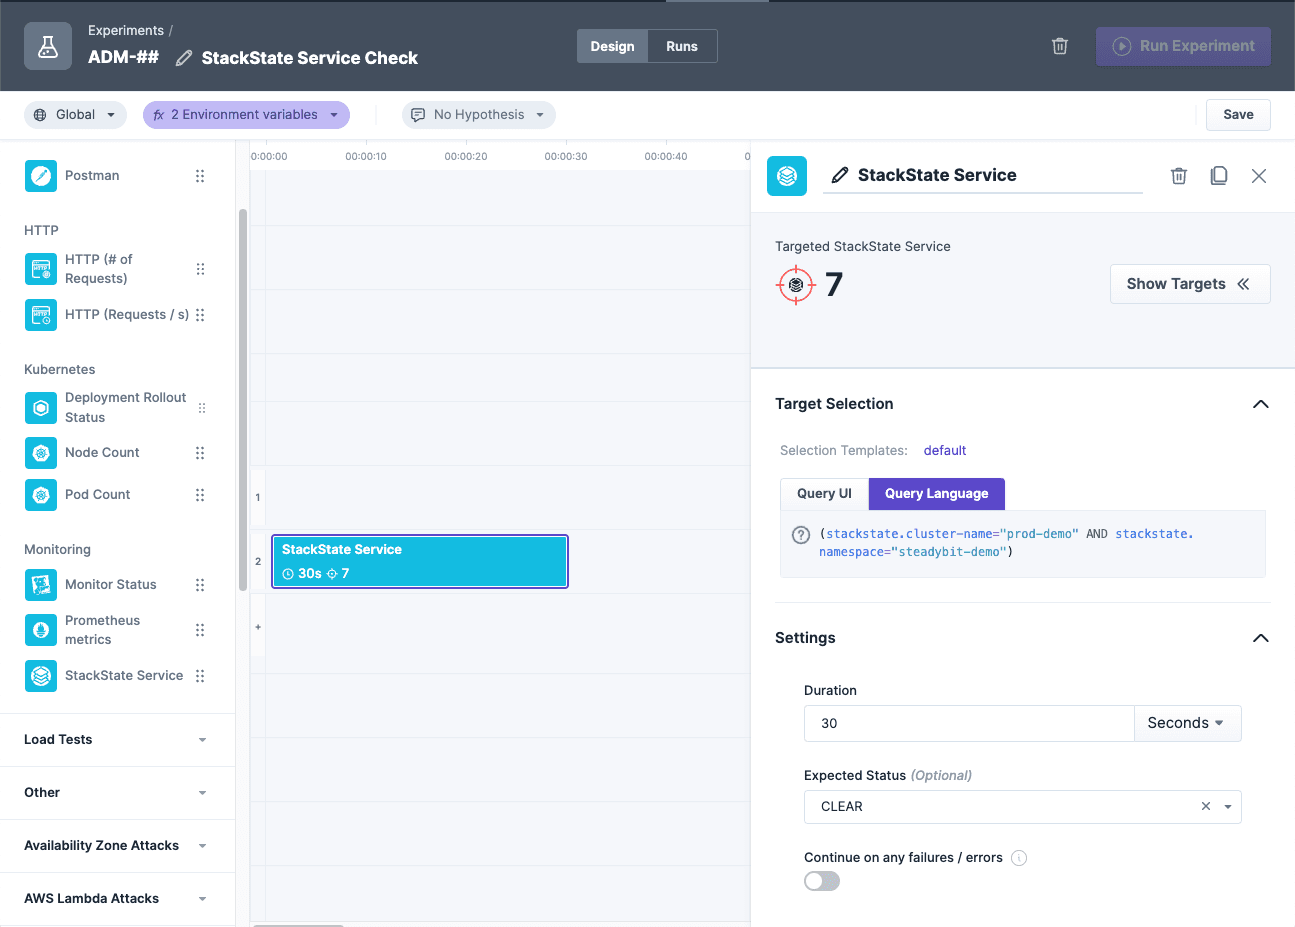This screenshot has height=927, width=1295.
Task: Expand the Load Tests section
Action: pos(117,739)
